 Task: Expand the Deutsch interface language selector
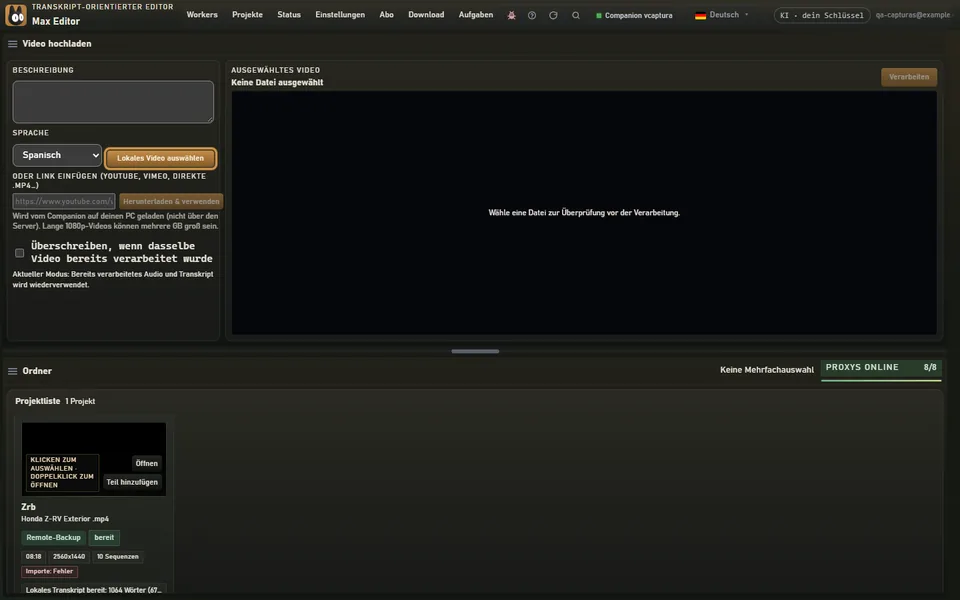(x=722, y=15)
